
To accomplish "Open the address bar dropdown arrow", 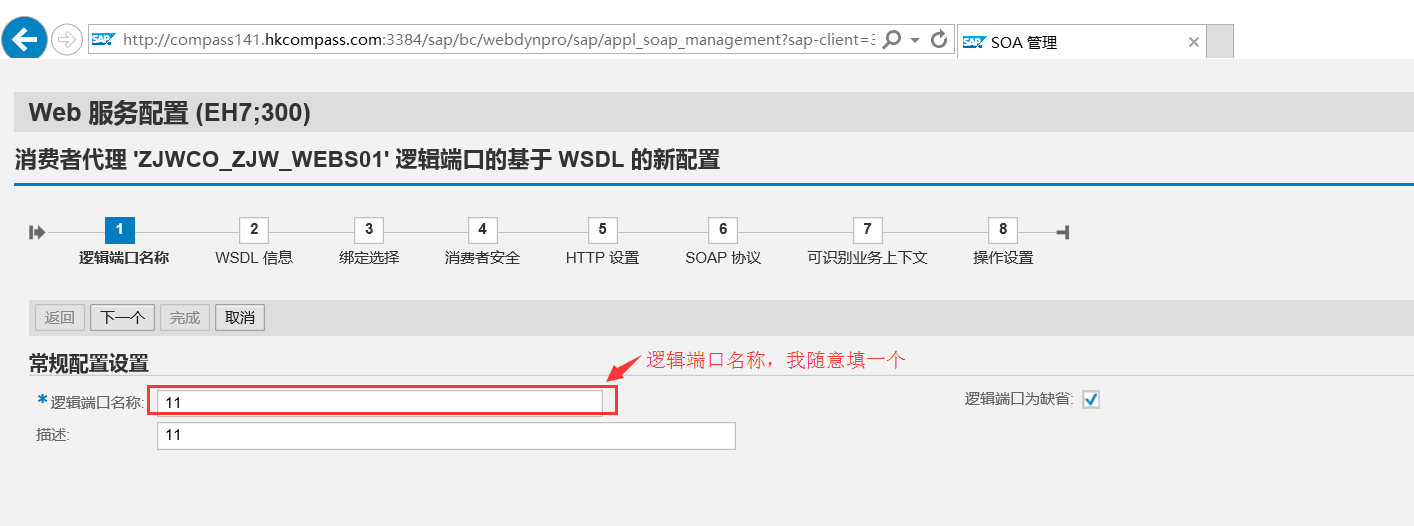I will pos(915,41).
